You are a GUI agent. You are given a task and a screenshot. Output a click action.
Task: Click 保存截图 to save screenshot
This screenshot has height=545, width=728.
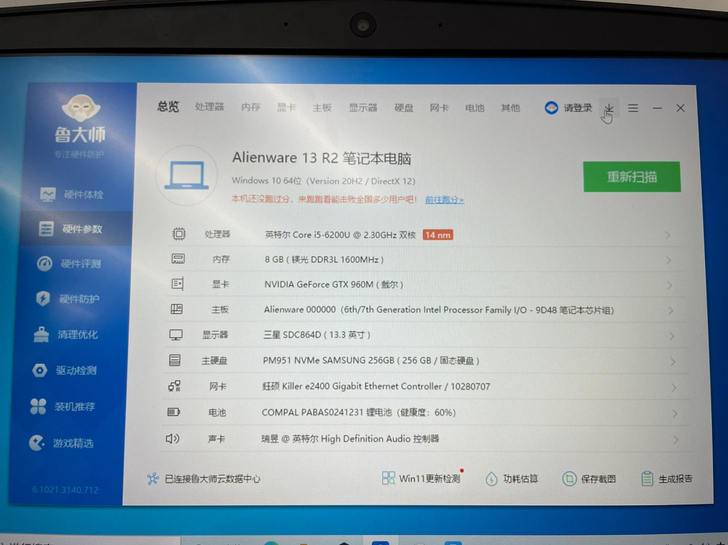tap(589, 479)
